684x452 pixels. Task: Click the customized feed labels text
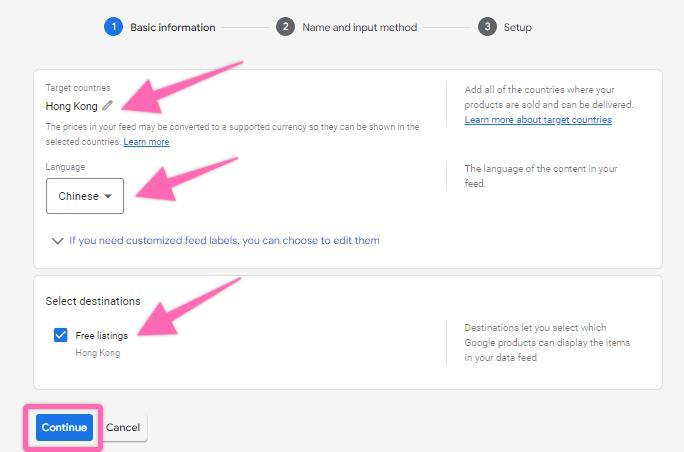[224, 240]
